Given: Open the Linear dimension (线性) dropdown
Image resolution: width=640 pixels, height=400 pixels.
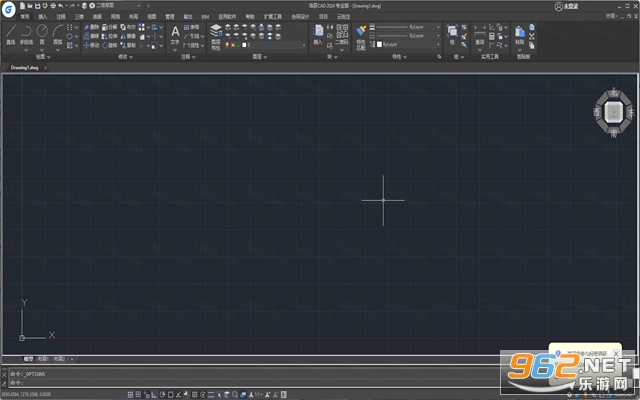Looking at the screenshot, I should pos(202,45).
